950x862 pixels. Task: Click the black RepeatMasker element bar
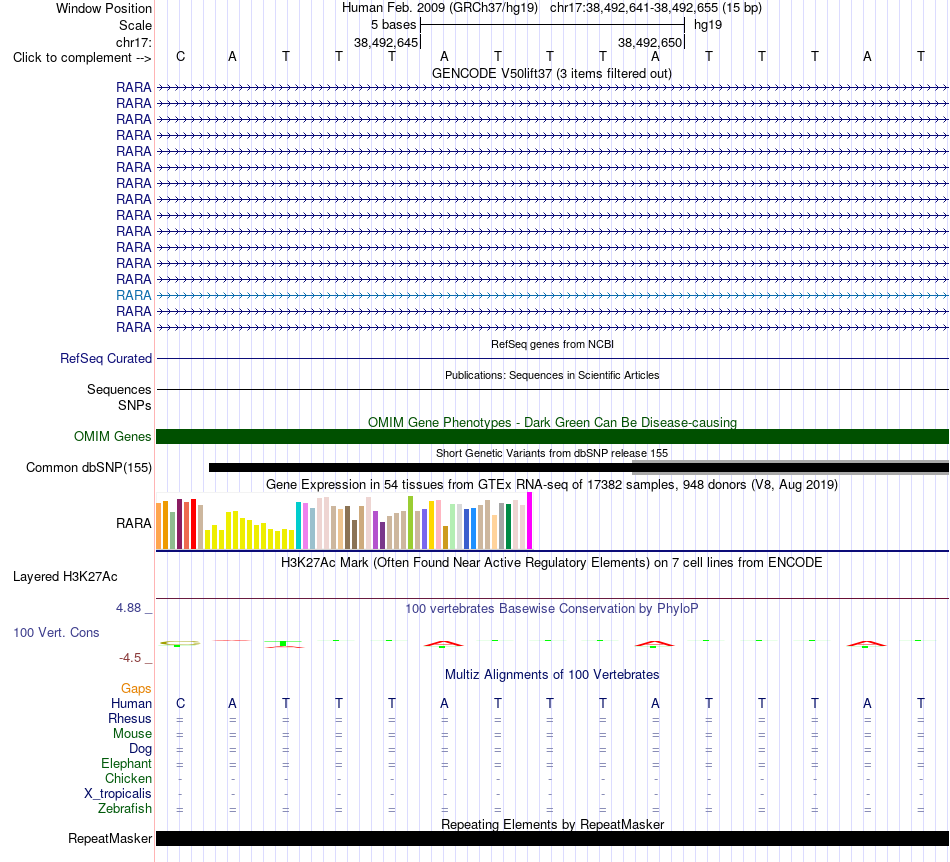(552, 838)
